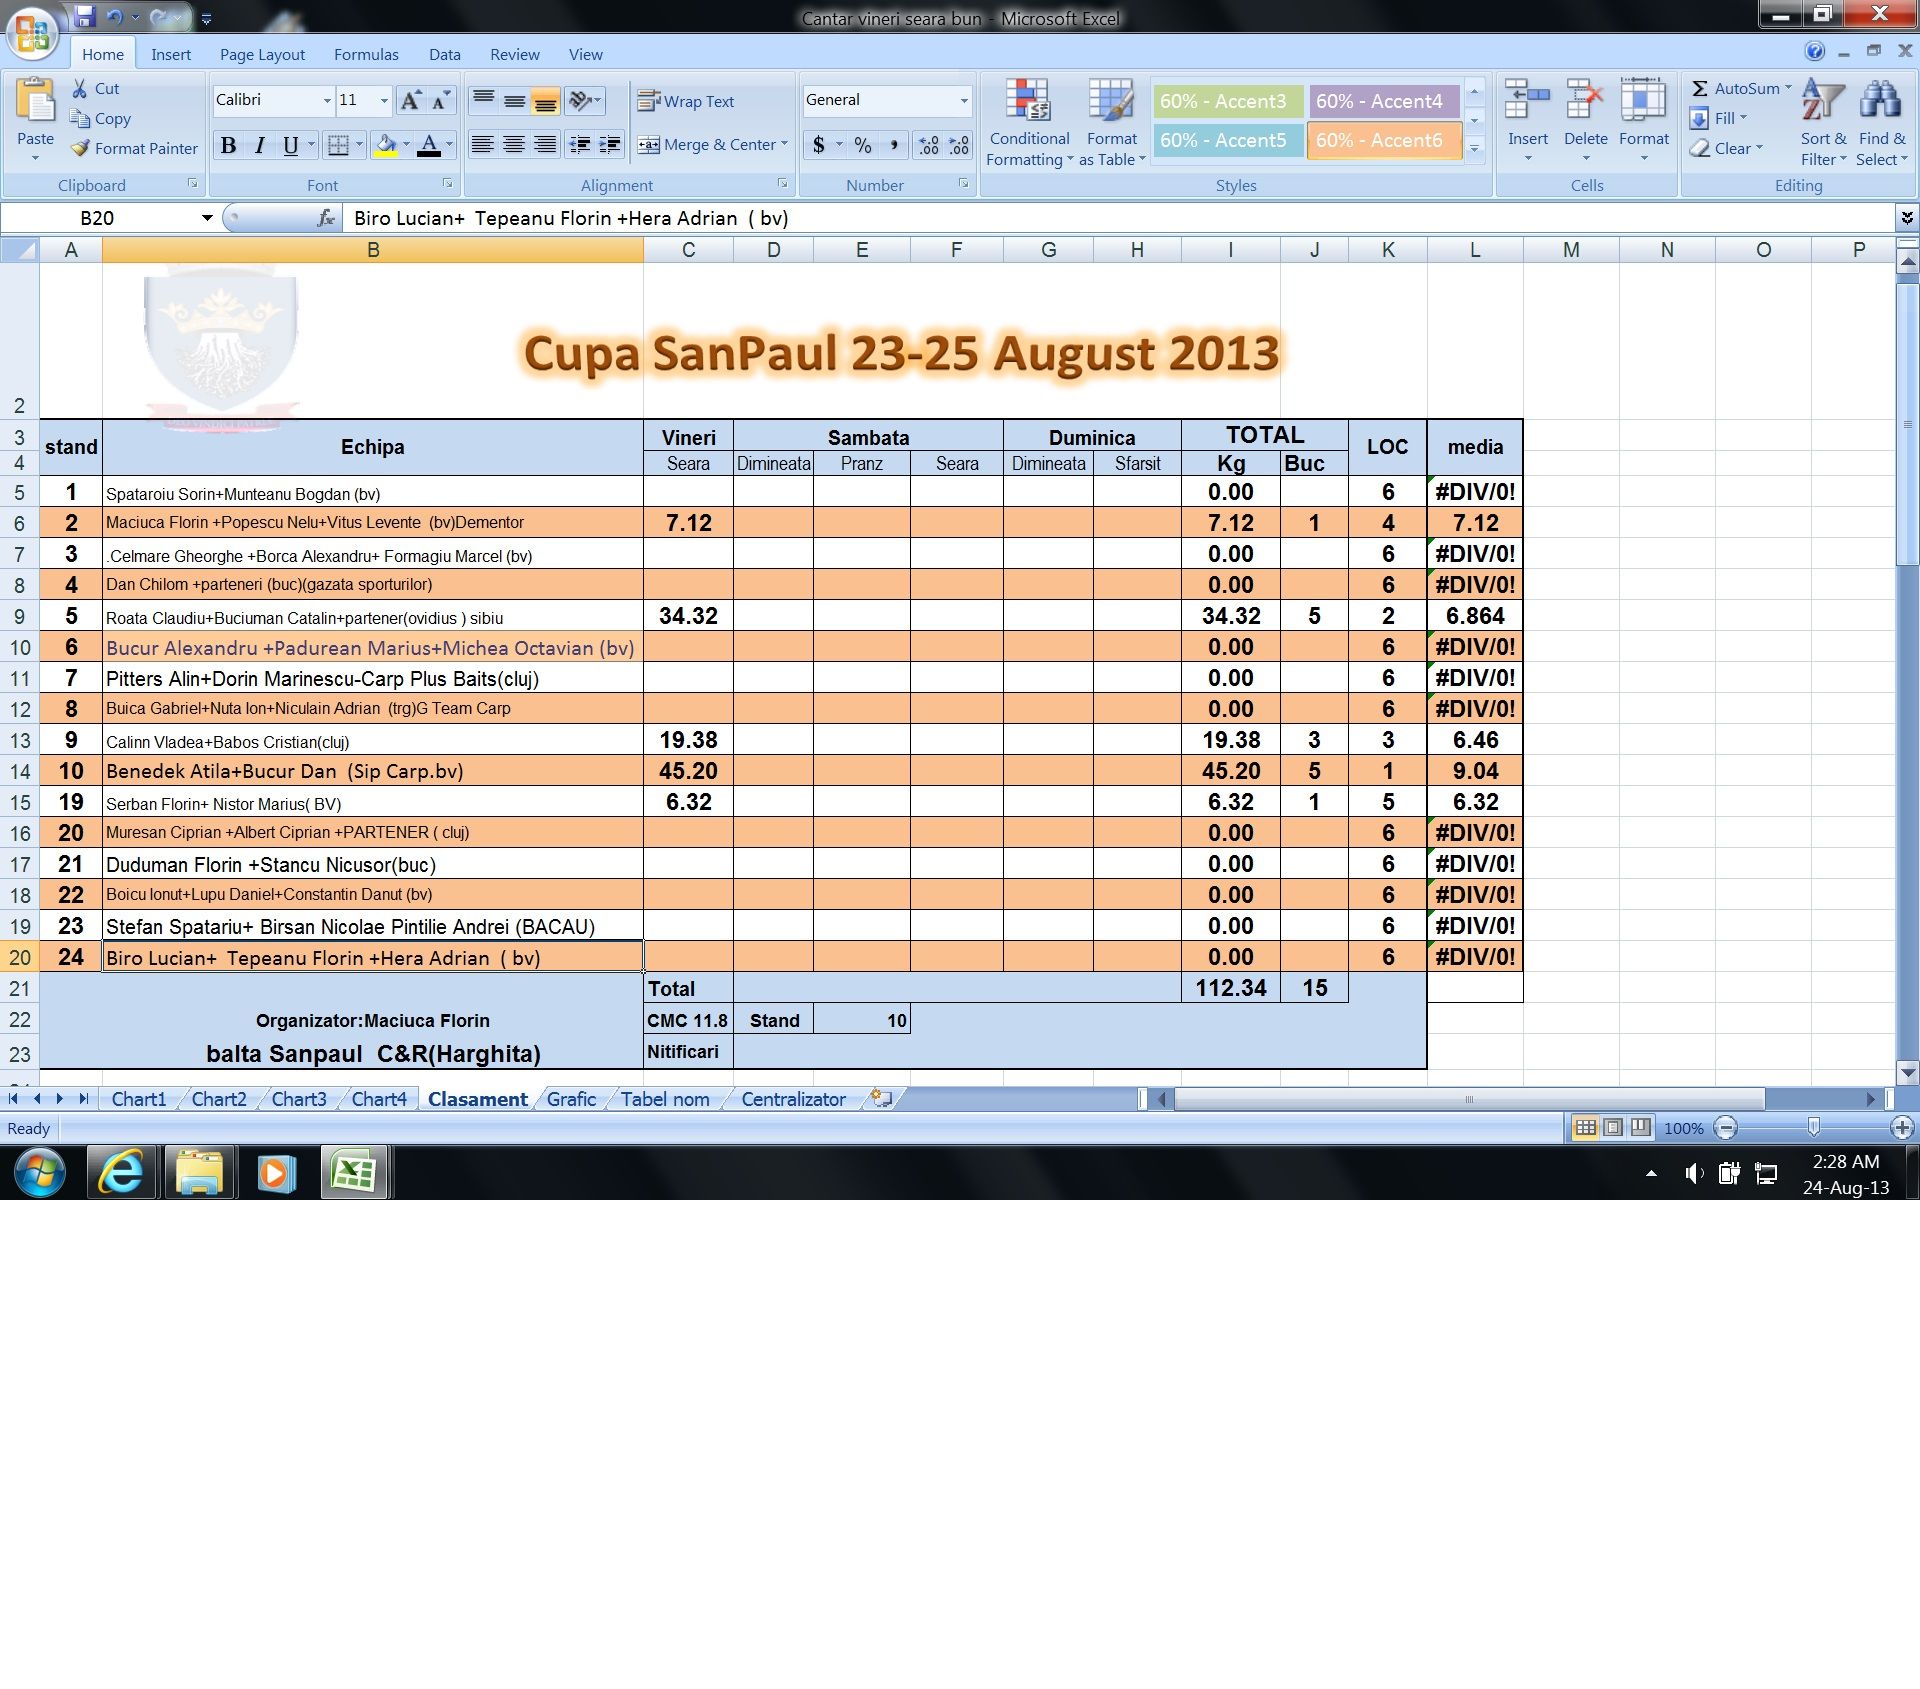Screen dimensions: 1920x1689
Task: Apply the 60% - Accent6 cell style
Action: pyautogui.click(x=1383, y=141)
